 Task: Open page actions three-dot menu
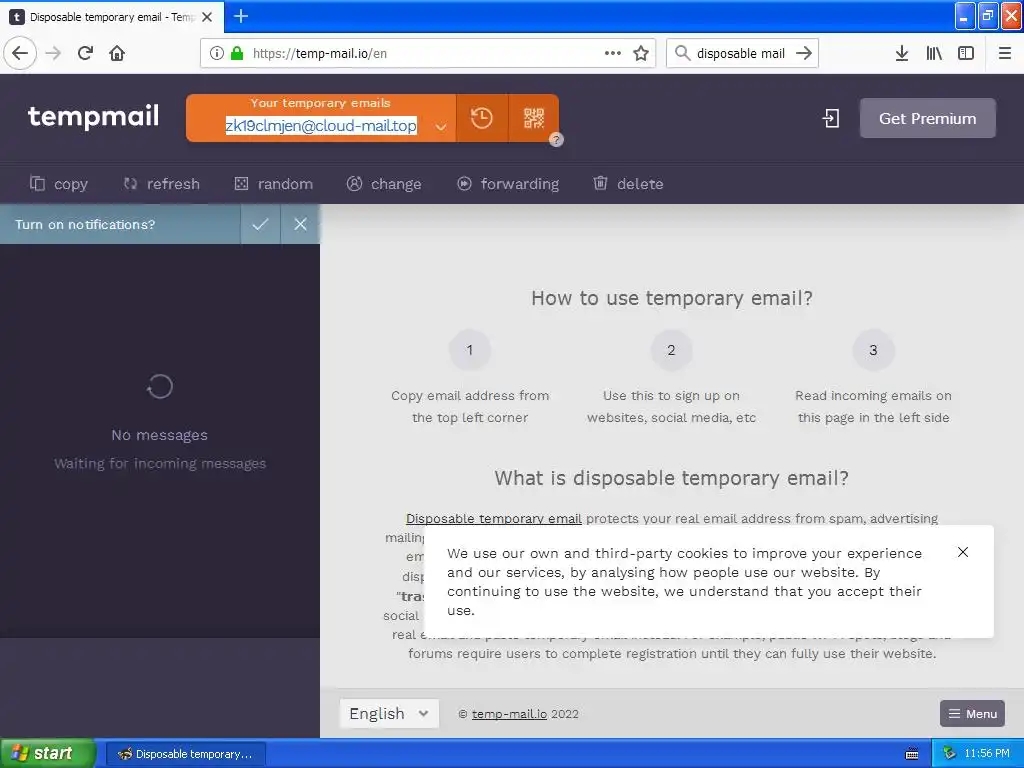[x=613, y=53]
